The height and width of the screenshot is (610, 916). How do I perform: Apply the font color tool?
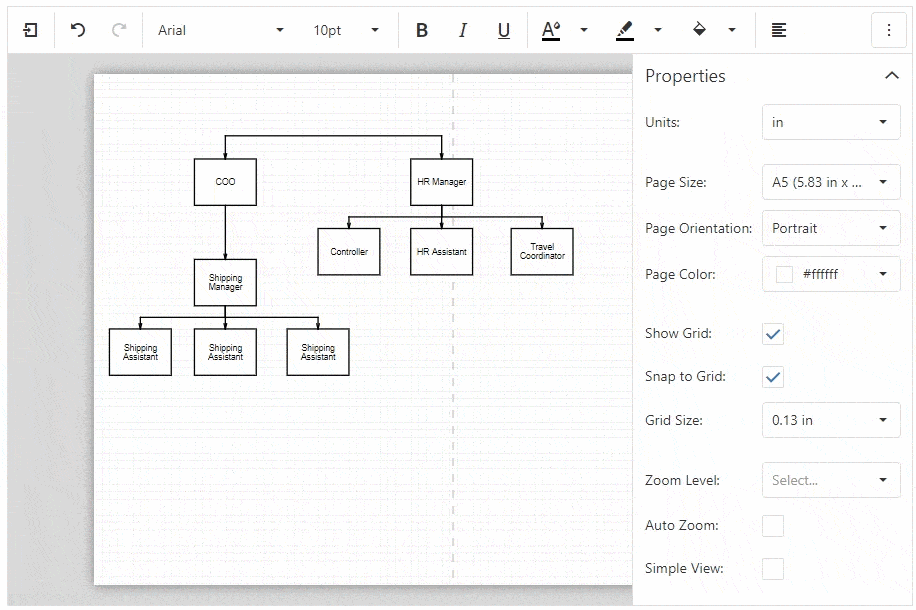(551, 30)
